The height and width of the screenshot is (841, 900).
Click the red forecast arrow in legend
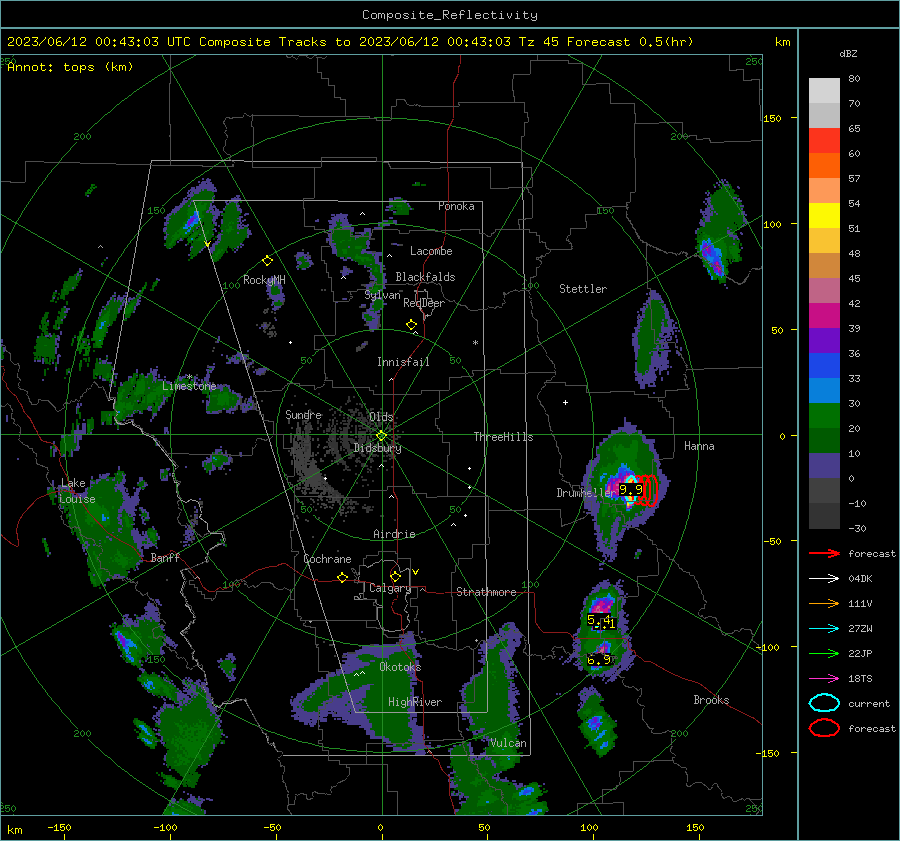[824, 553]
